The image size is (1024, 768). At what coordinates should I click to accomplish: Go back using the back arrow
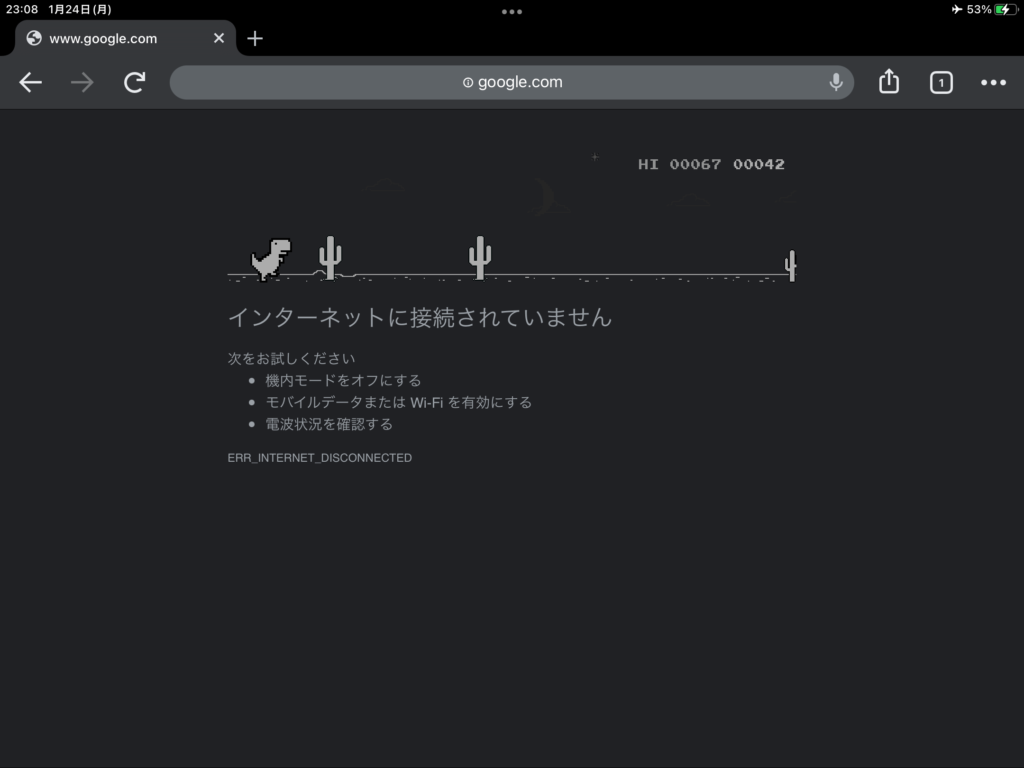[31, 83]
